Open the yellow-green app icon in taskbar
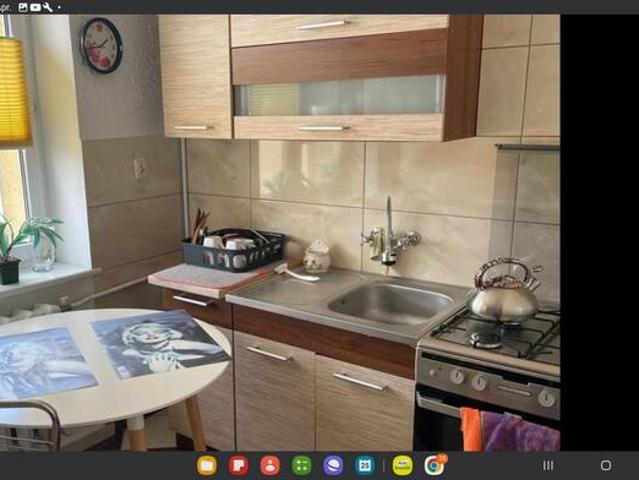Image resolution: width=639 pixels, height=480 pixels. pos(403,465)
